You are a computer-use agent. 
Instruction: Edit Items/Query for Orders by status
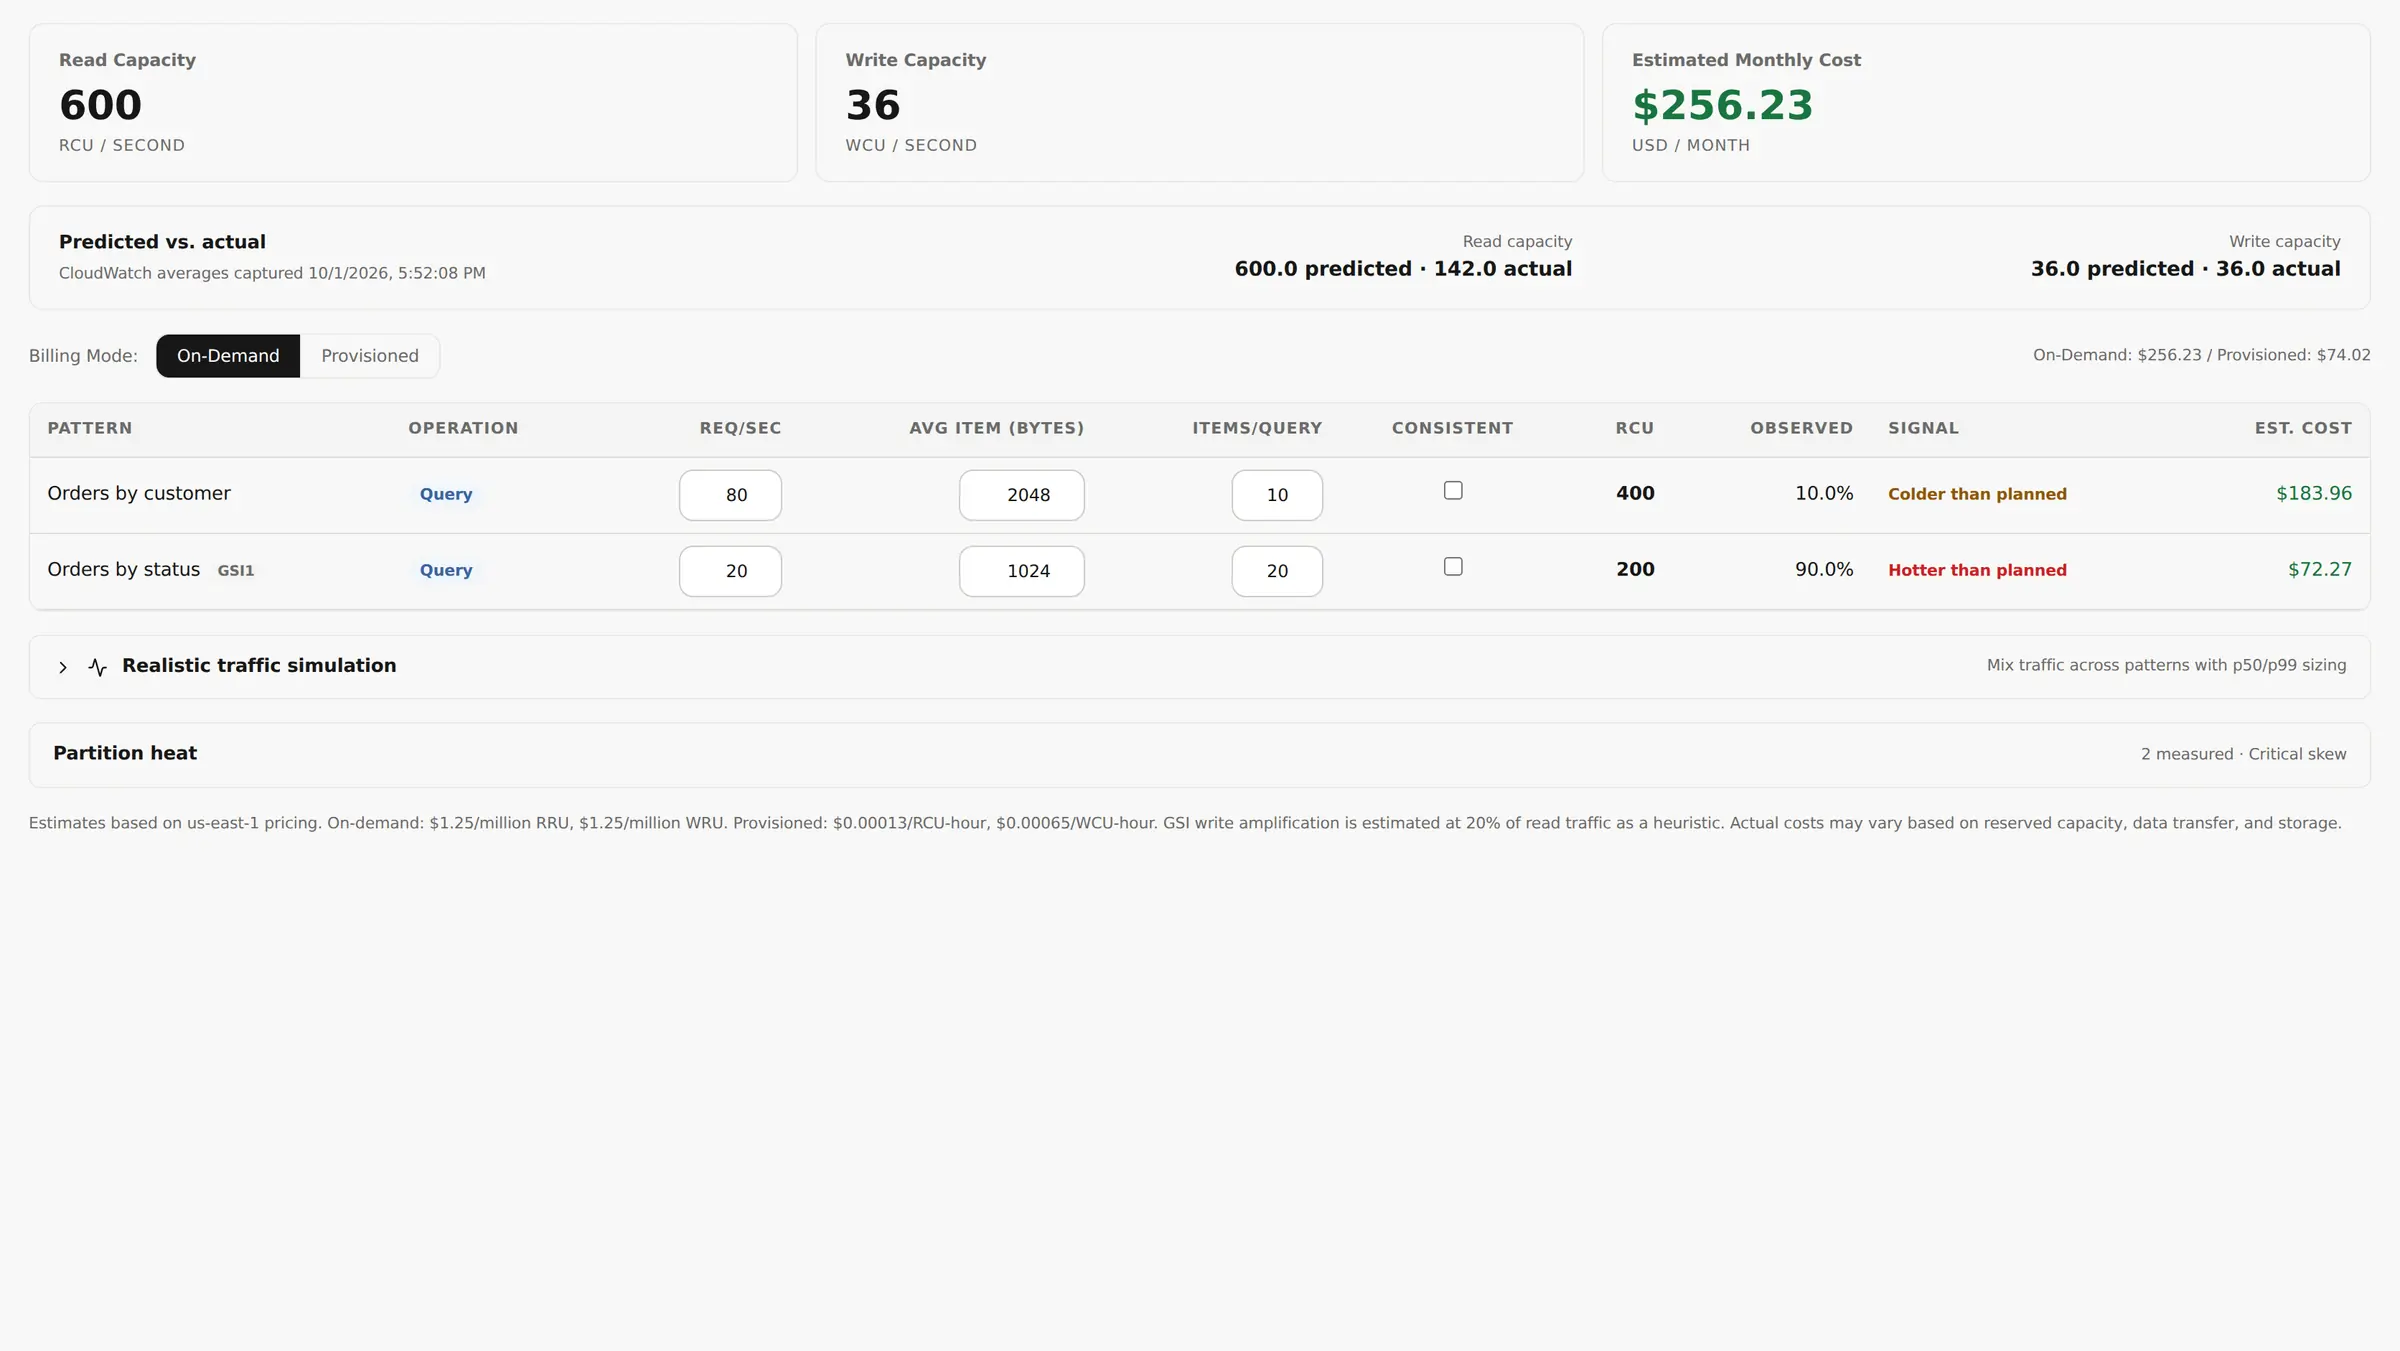click(1277, 571)
